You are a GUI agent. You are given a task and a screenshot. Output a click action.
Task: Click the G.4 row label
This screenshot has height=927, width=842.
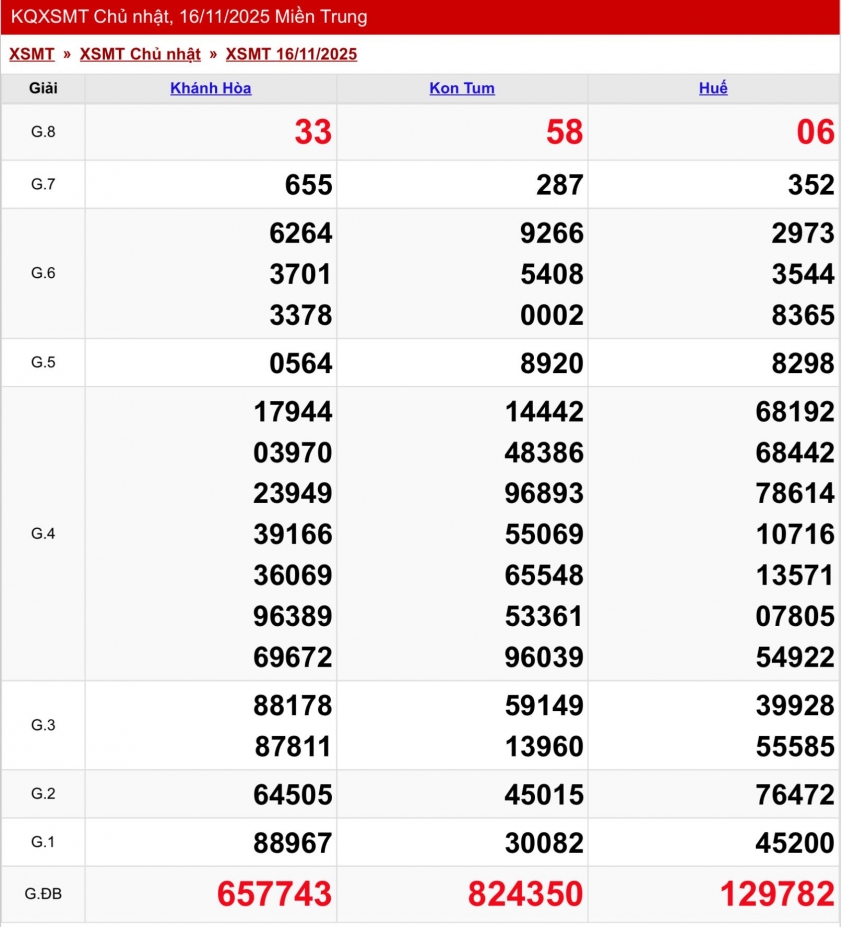[x=43, y=534]
